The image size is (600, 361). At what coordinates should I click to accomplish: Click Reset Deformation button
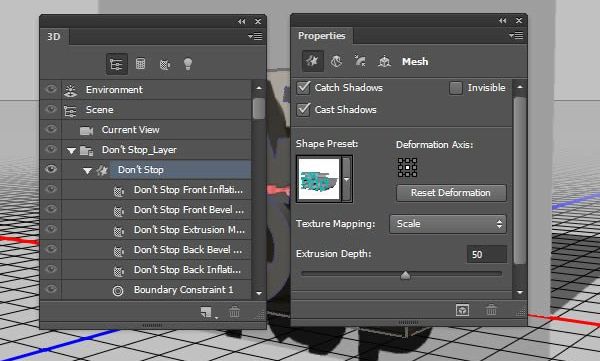pyautogui.click(x=451, y=193)
